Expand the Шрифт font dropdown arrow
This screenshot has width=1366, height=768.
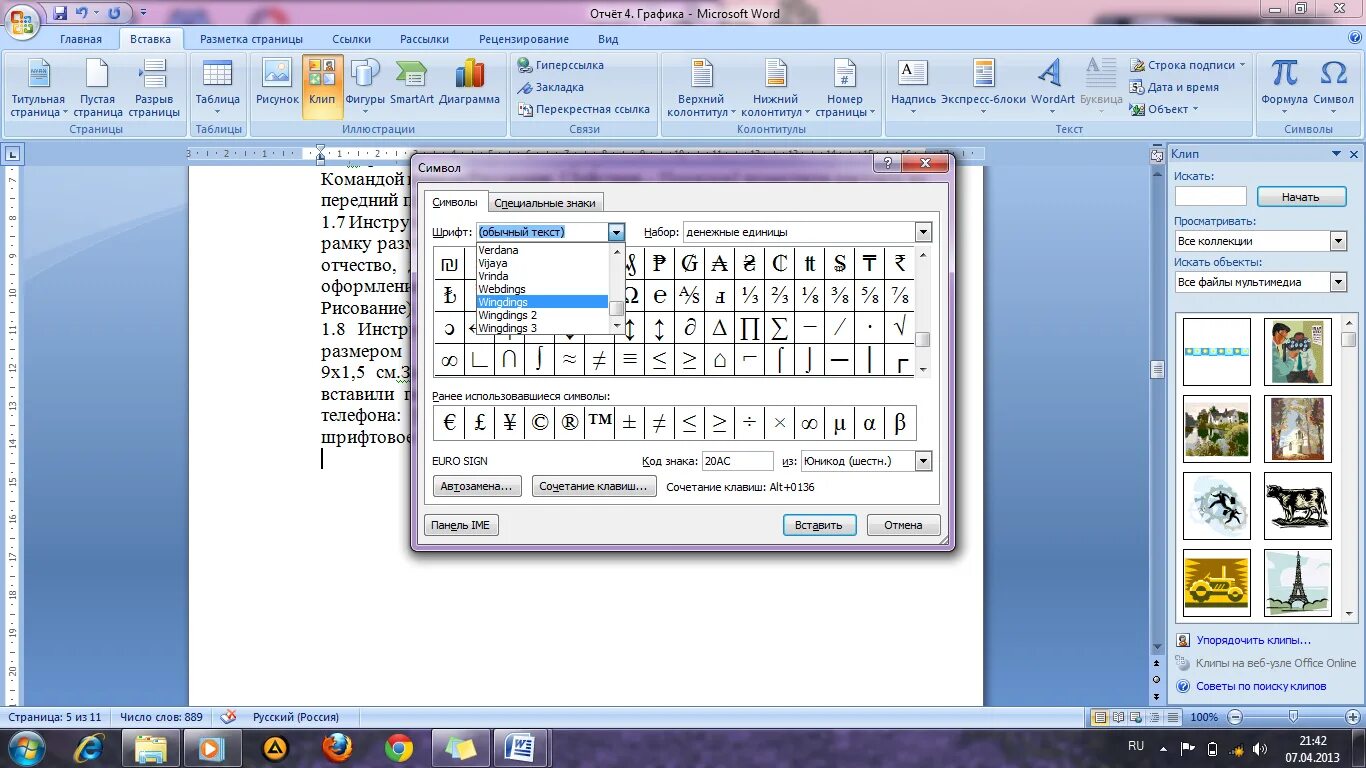pos(616,232)
